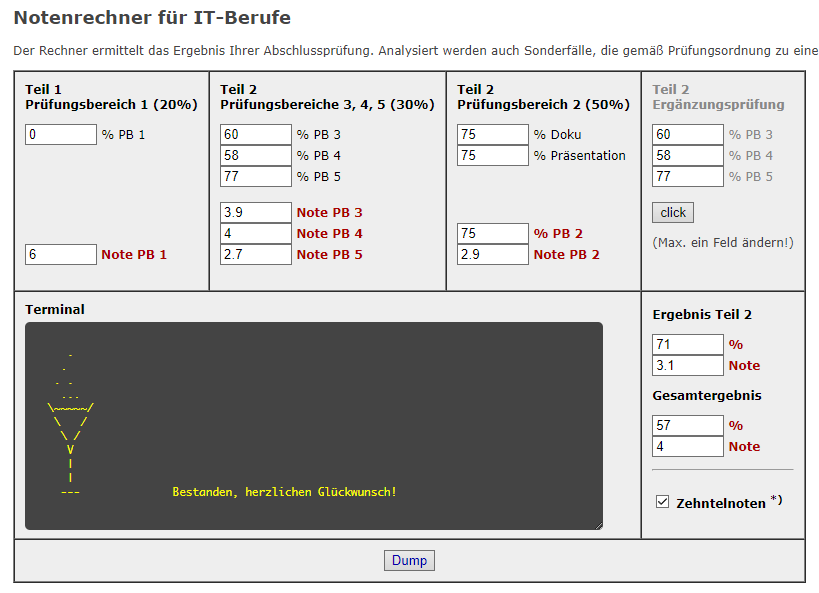Click 'Teil 2 Prüfungsbereich 2 (50%)' heading
Screen dimensions: 819x593
click(x=543, y=97)
